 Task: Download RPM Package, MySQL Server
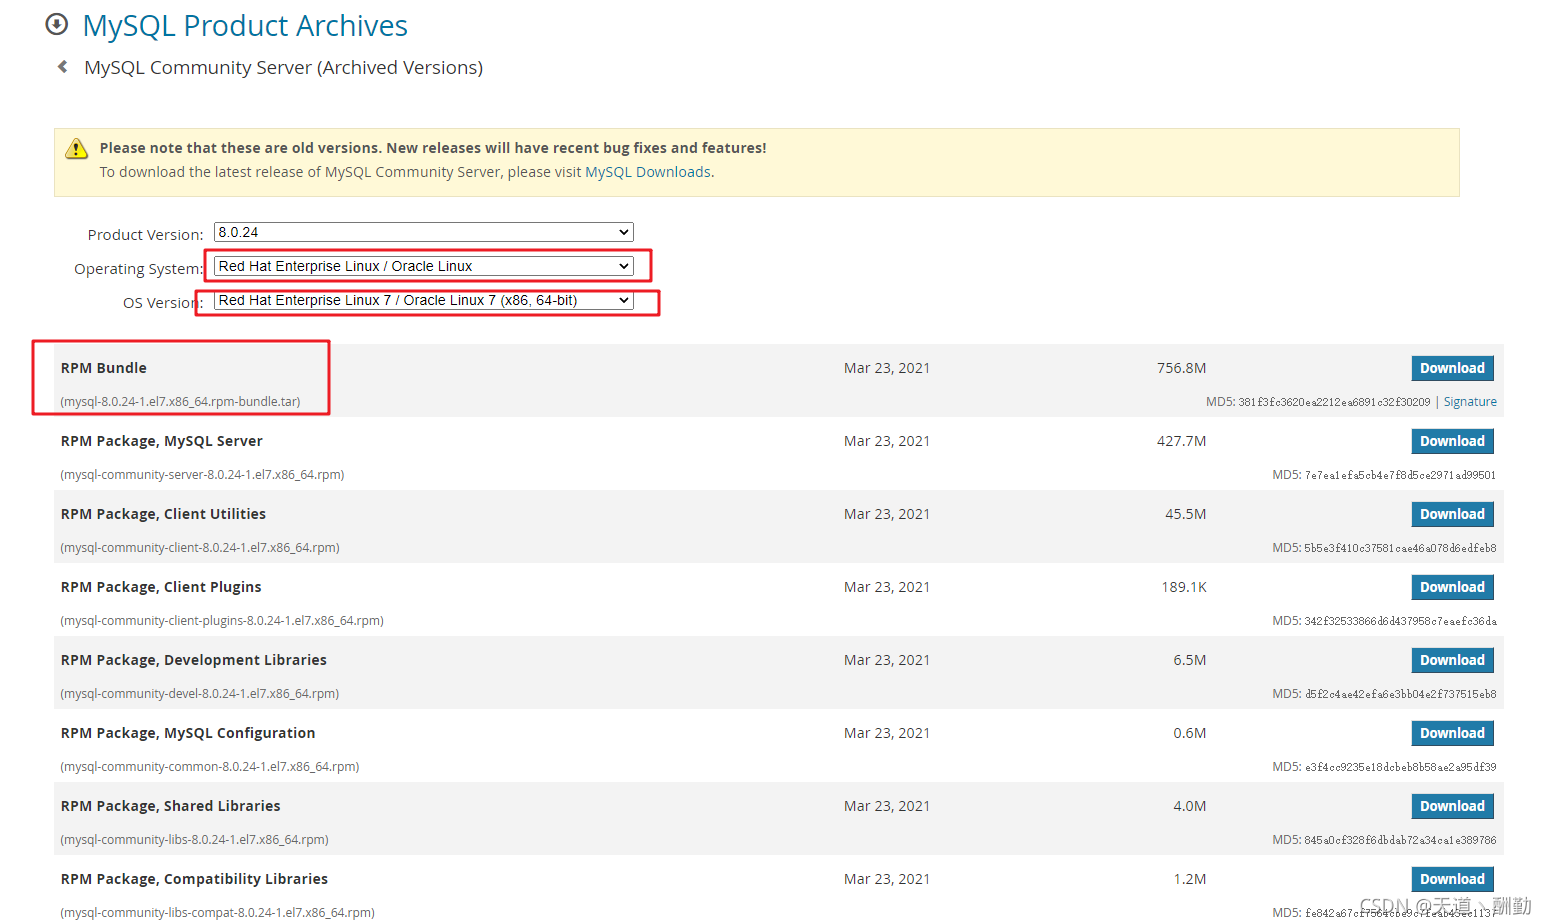[x=1453, y=441]
